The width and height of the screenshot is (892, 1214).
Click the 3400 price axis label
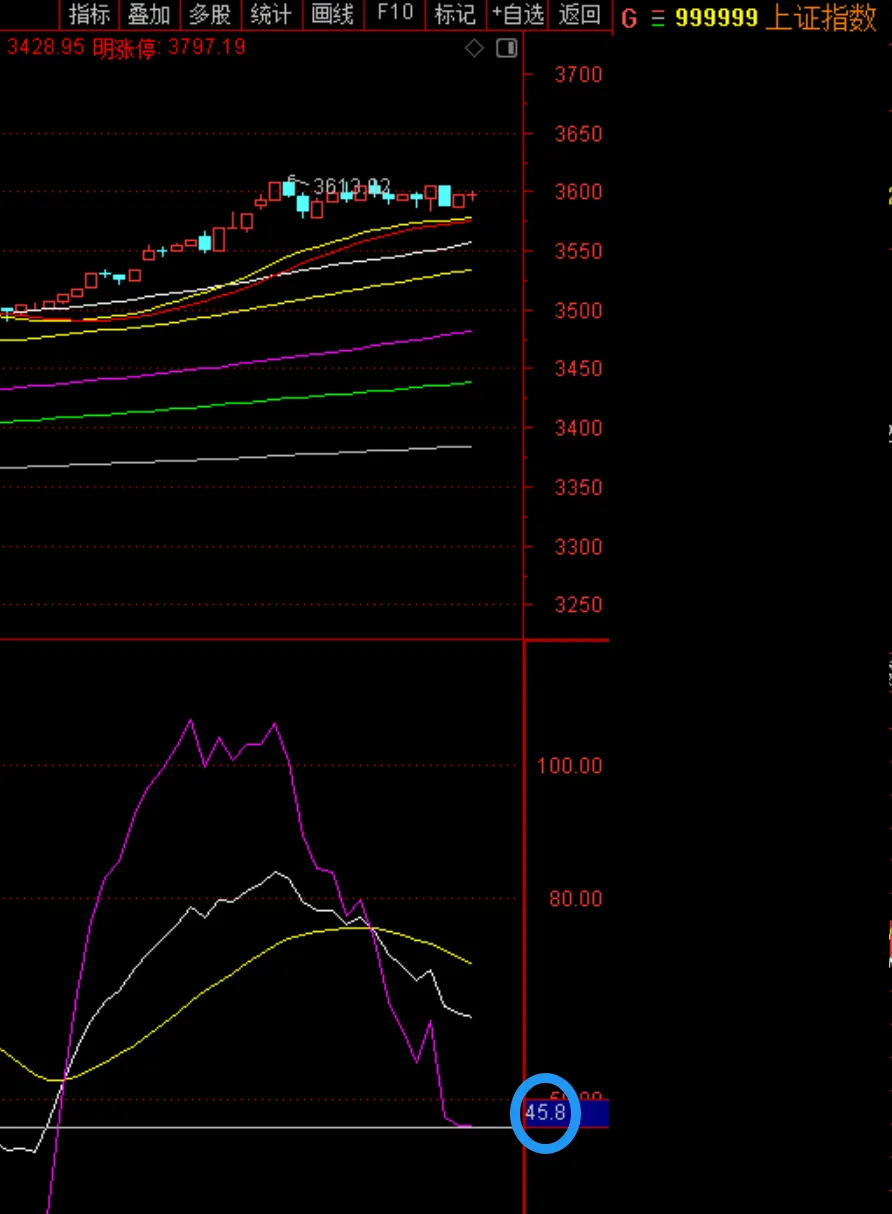(x=578, y=428)
